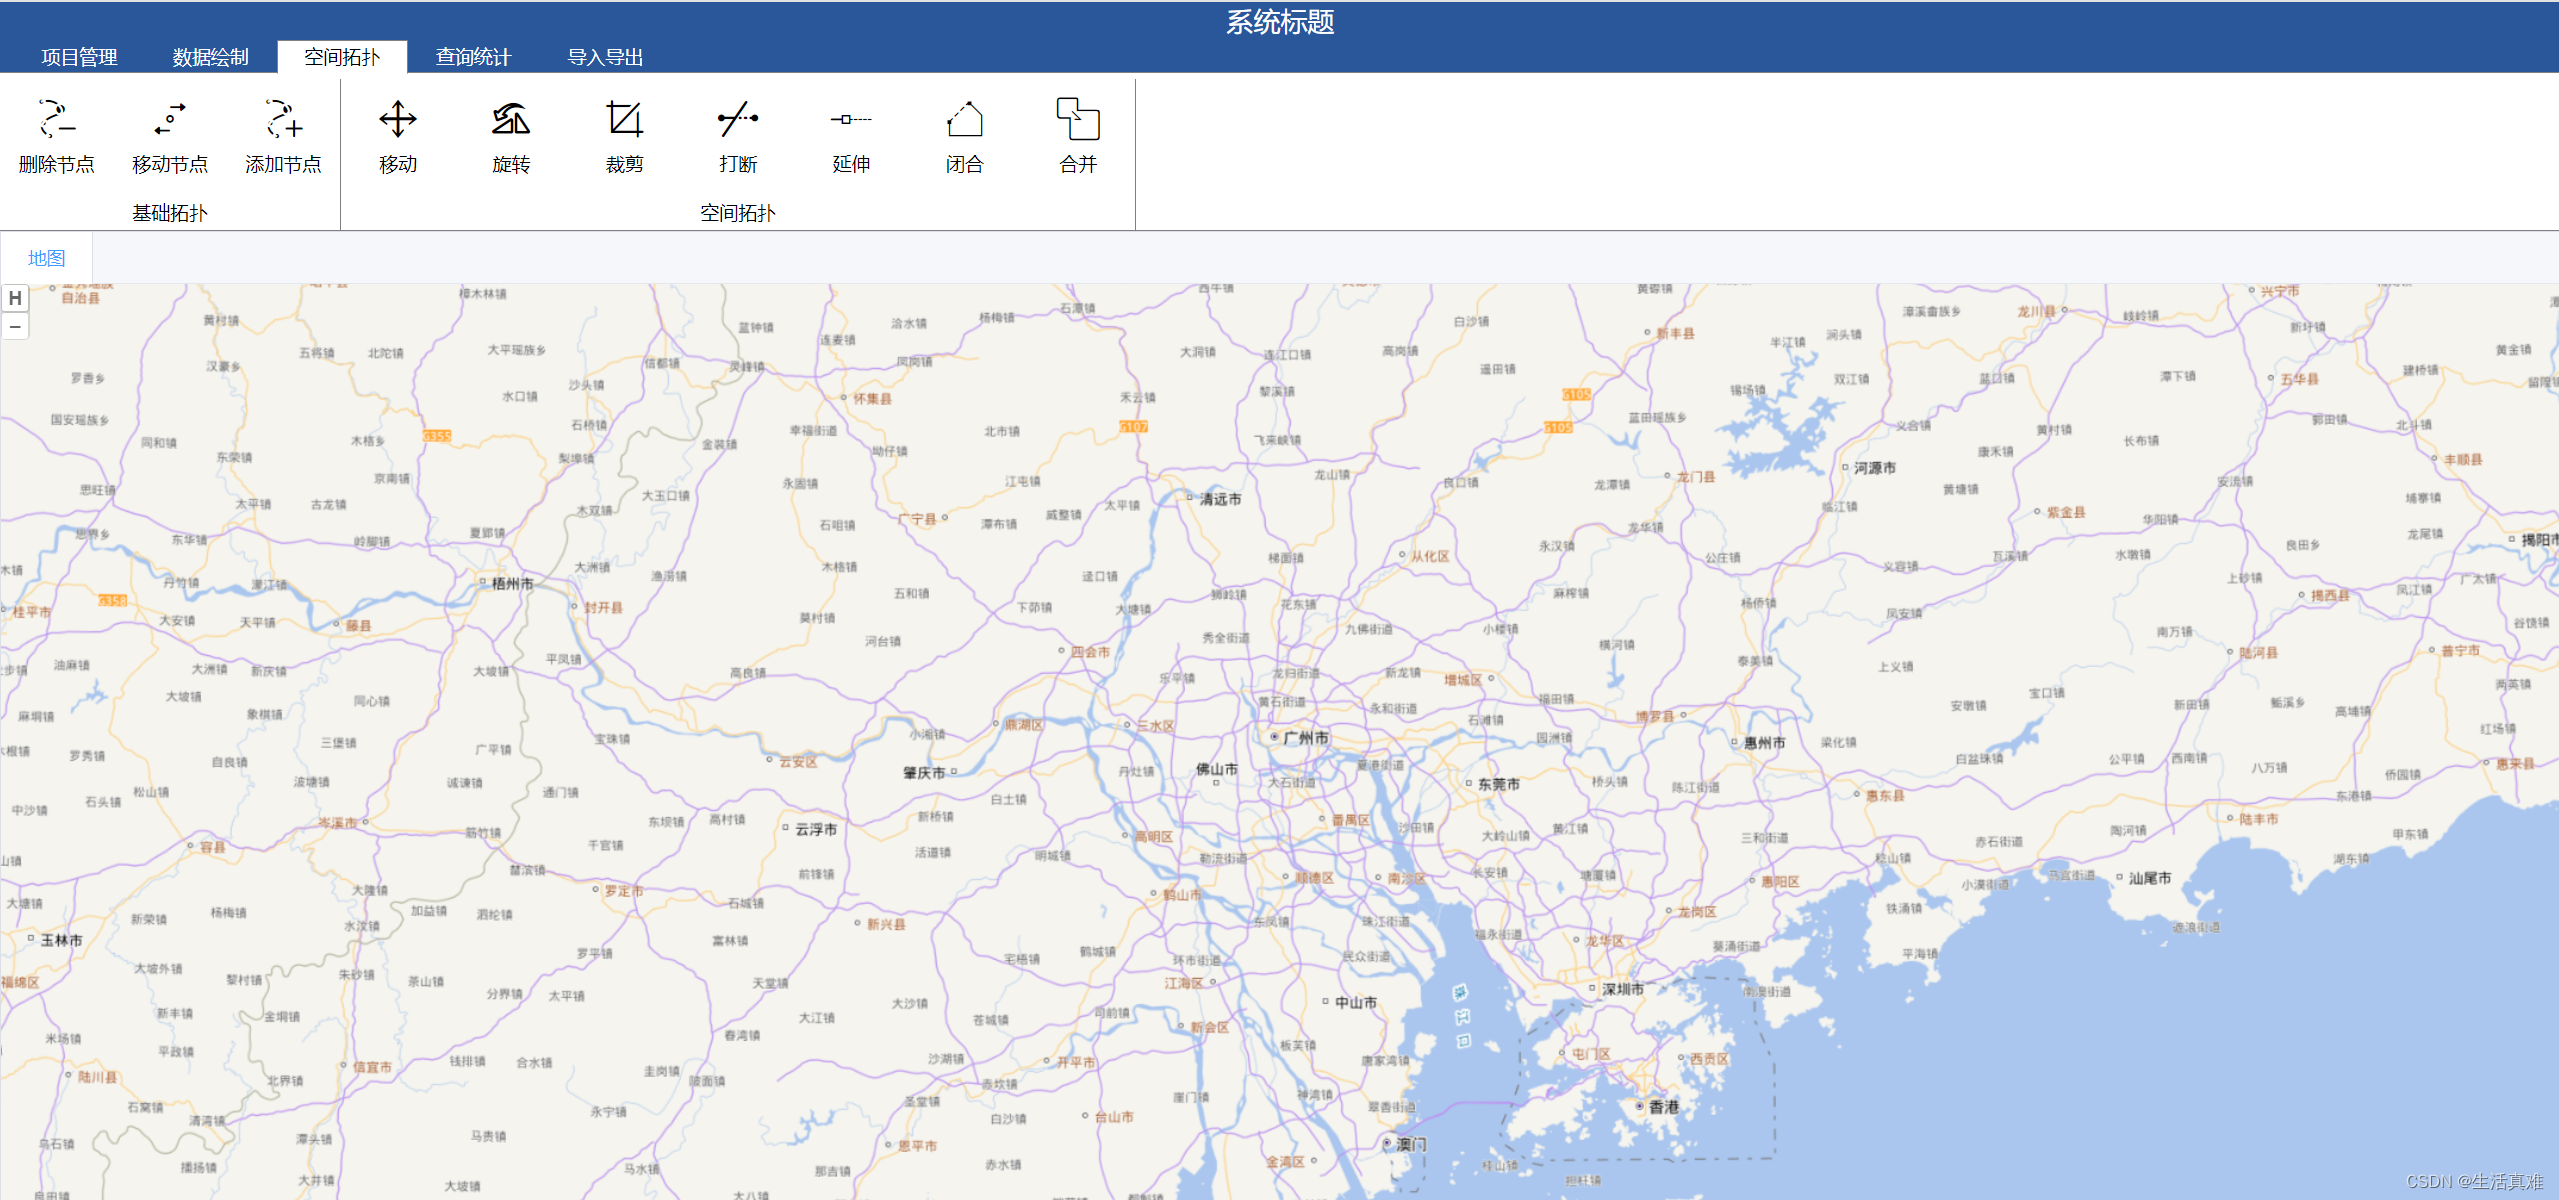The image size is (2559, 1200).
Task: Switch to the 查询统计 tab
Action: pos(472,57)
